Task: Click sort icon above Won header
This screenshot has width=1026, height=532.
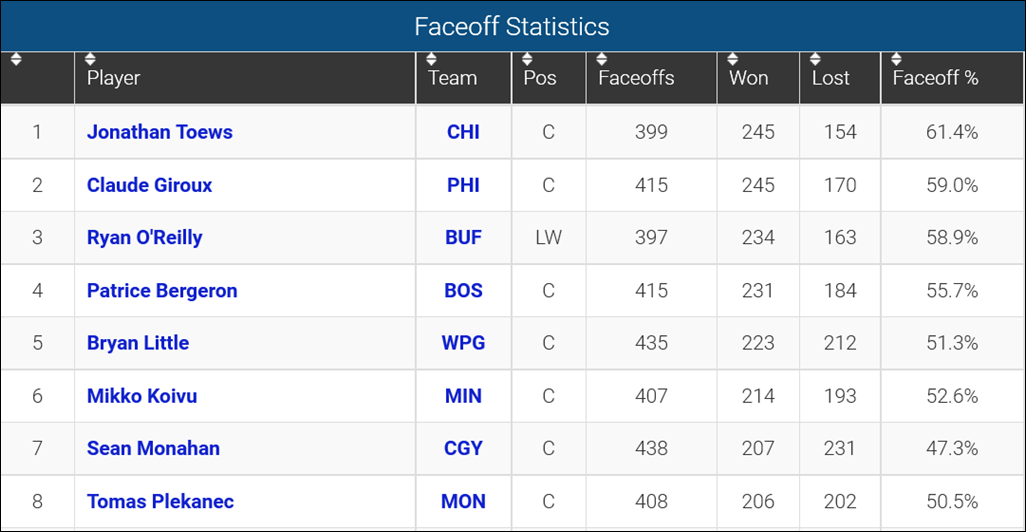Action: [x=733, y=59]
